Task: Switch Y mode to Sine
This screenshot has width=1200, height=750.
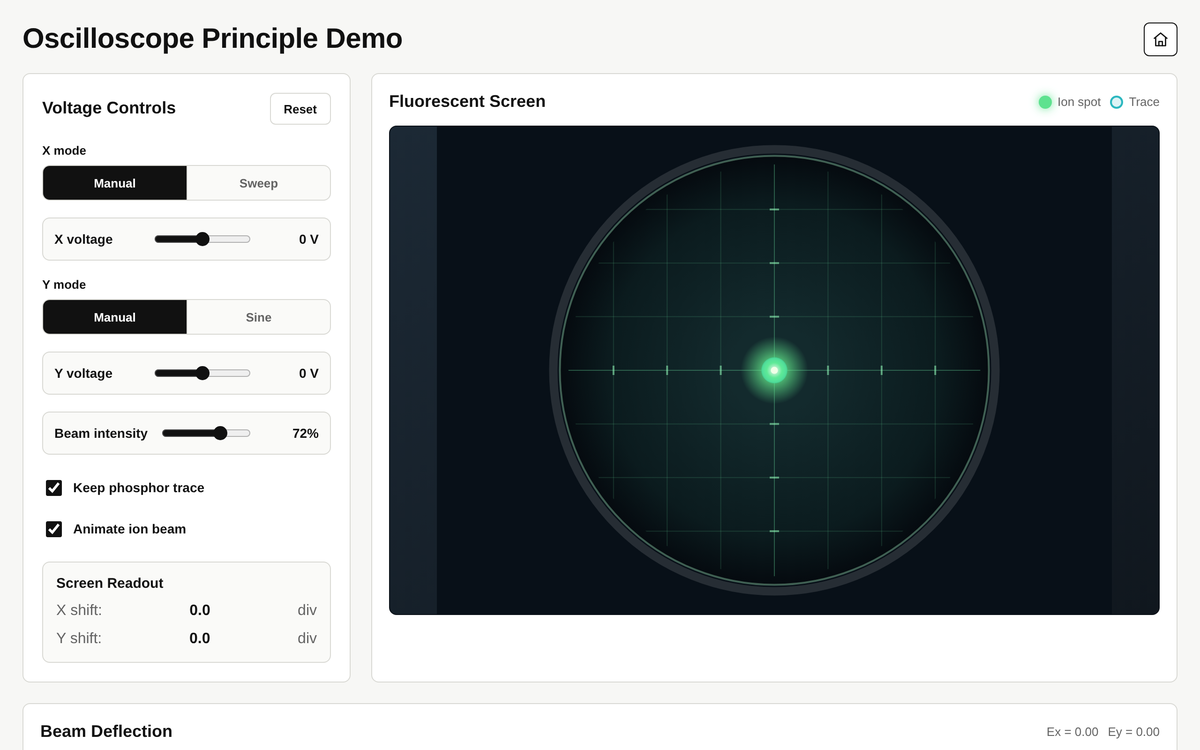Action: [x=258, y=317]
